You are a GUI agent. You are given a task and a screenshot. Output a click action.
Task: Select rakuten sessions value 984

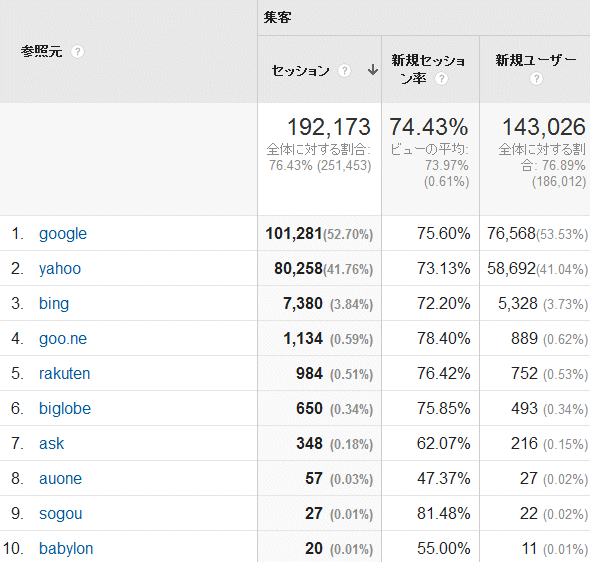309,374
